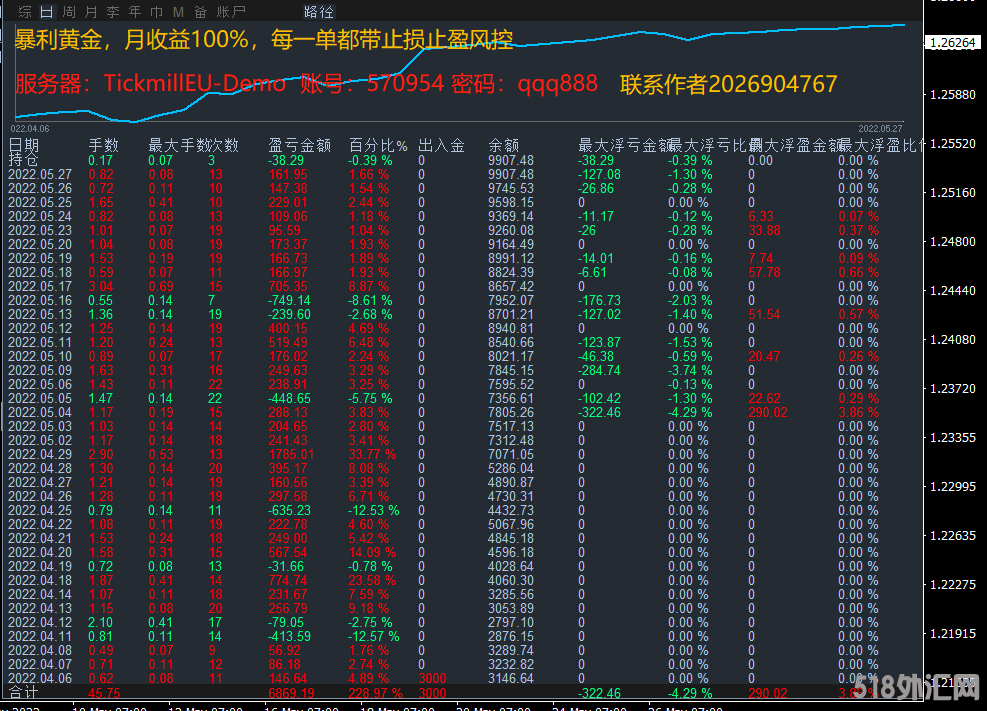The image size is (987, 711).
Task: Click total profit 6869.19
Action: point(291,693)
